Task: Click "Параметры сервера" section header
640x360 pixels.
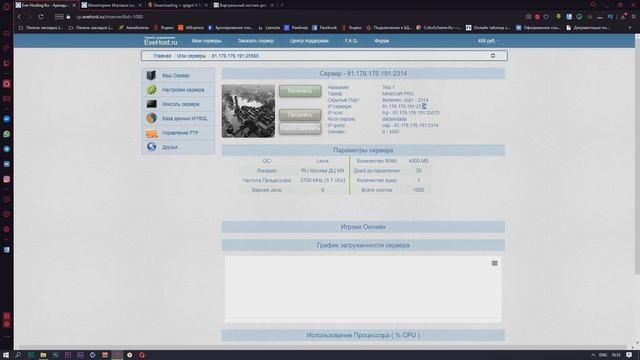Action: point(363,150)
